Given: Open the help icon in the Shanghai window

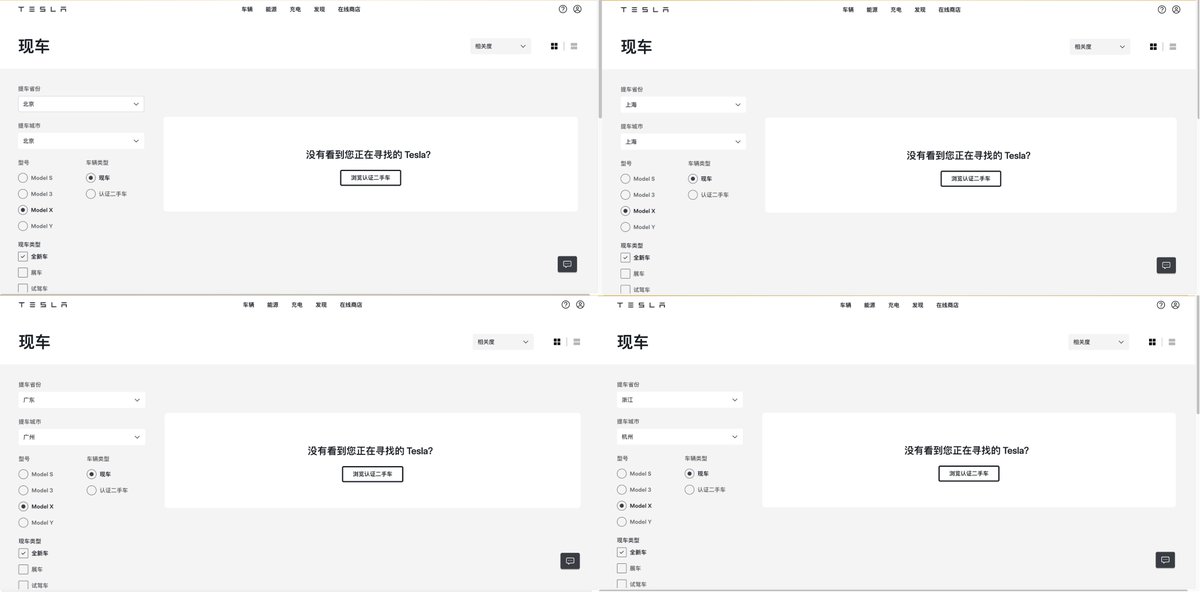Looking at the screenshot, I should coord(1162,9).
